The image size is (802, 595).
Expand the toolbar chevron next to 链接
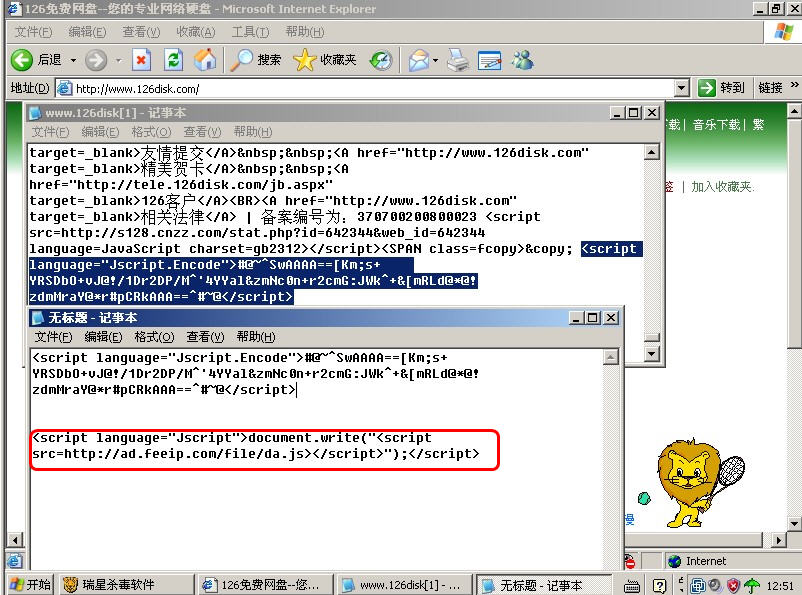pos(794,85)
